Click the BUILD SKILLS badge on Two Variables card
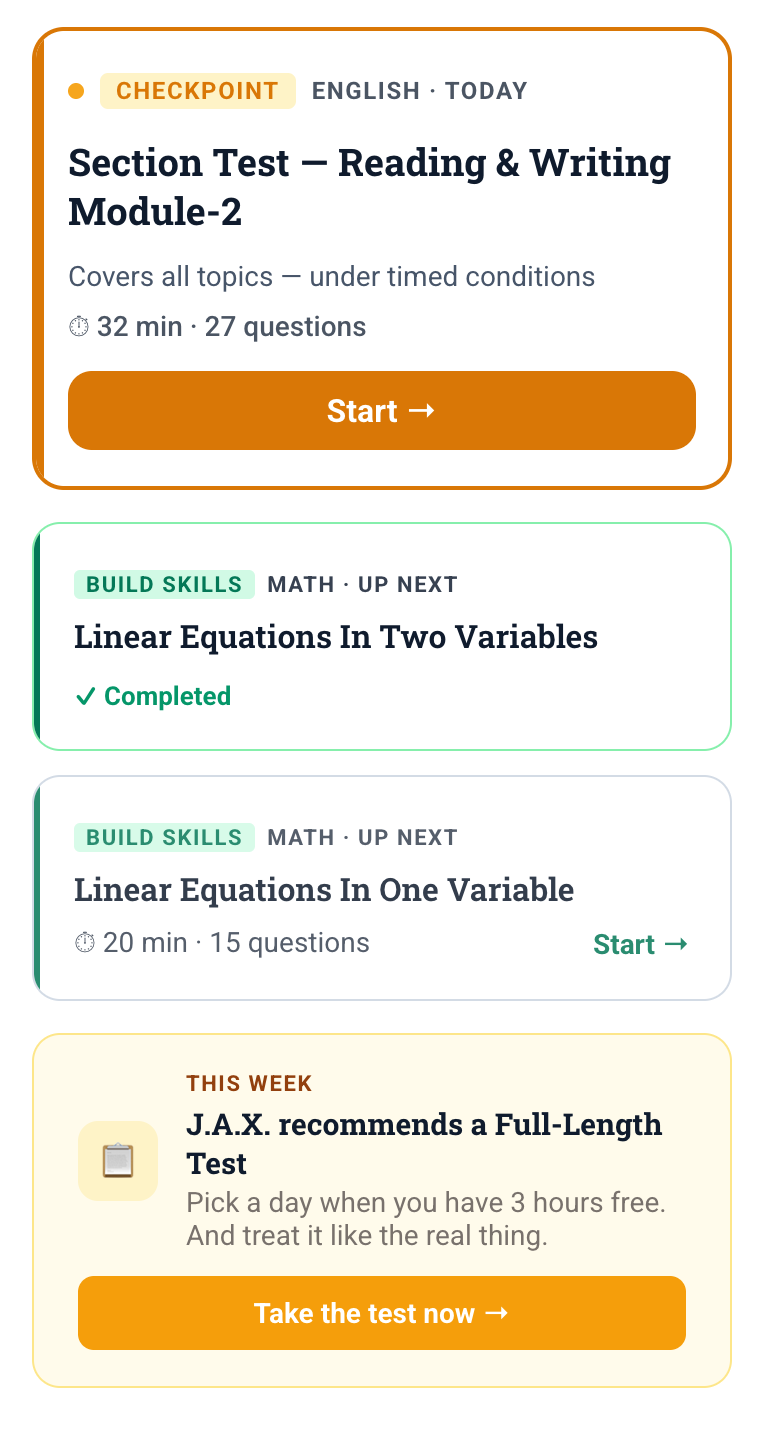This screenshot has width=764, height=1432. click(x=164, y=584)
